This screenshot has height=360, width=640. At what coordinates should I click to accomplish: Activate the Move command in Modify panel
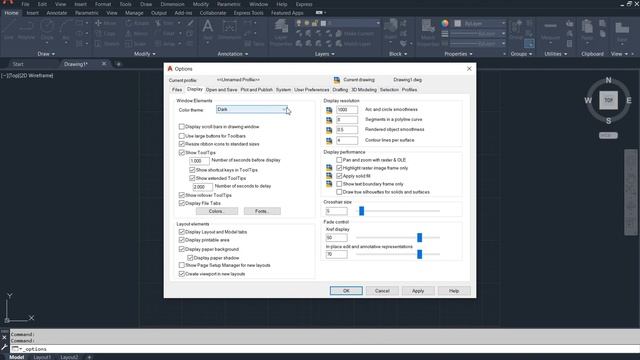[x=106, y=23]
